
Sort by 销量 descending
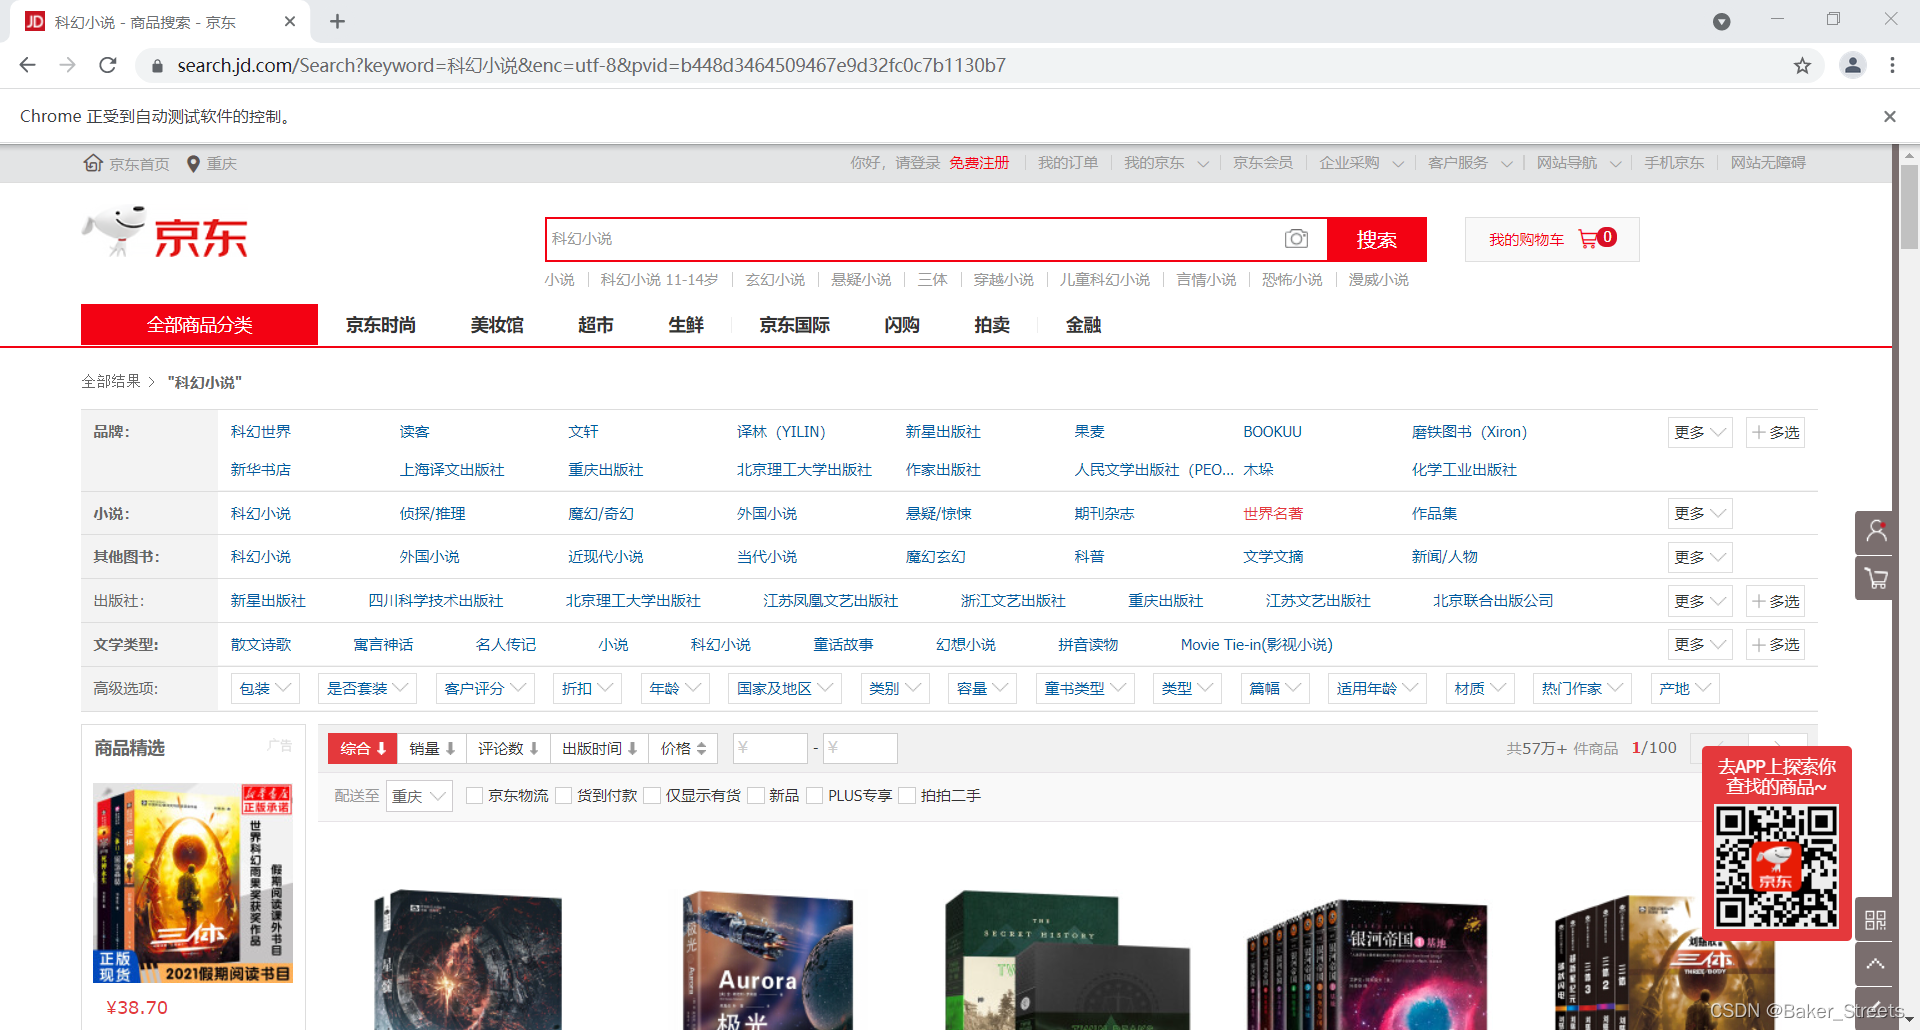point(432,748)
